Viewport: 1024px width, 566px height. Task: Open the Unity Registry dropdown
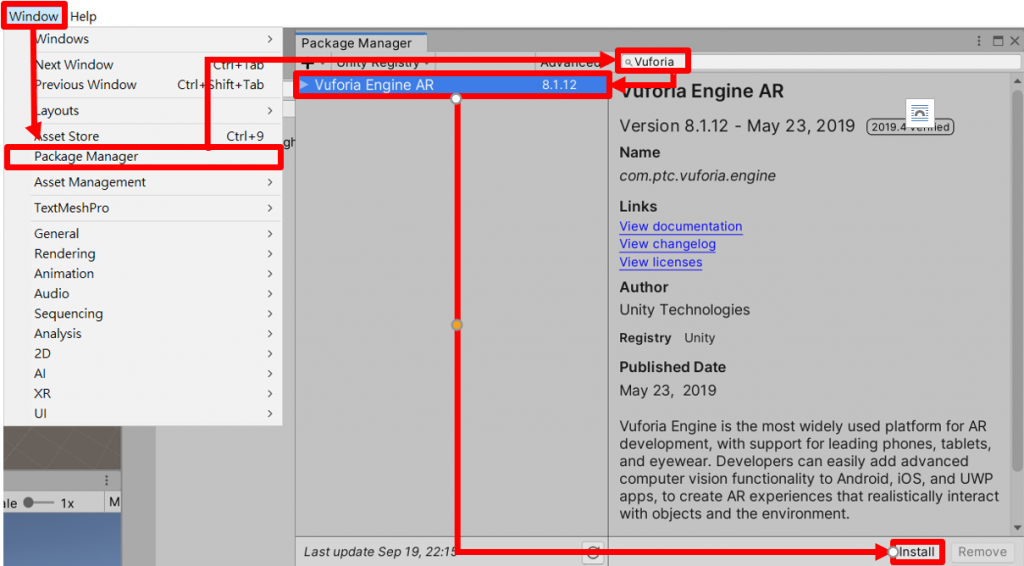(383, 63)
